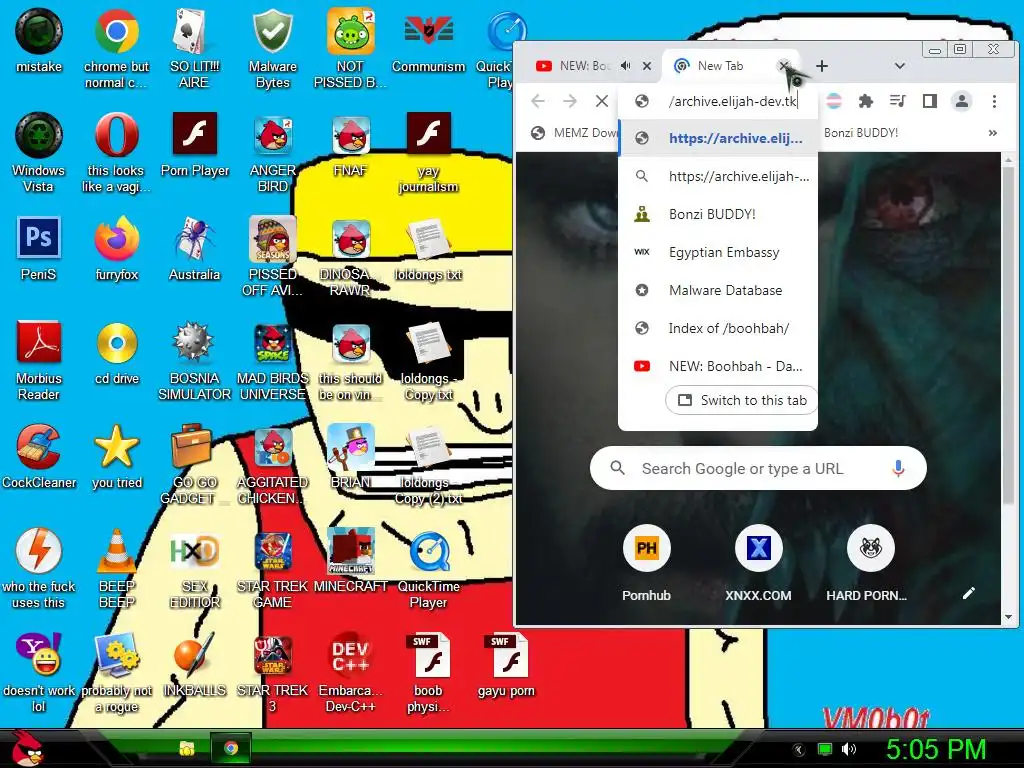Select the 'Australia' spider solitaire icon
This screenshot has height=768, width=1024.
(194, 248)
